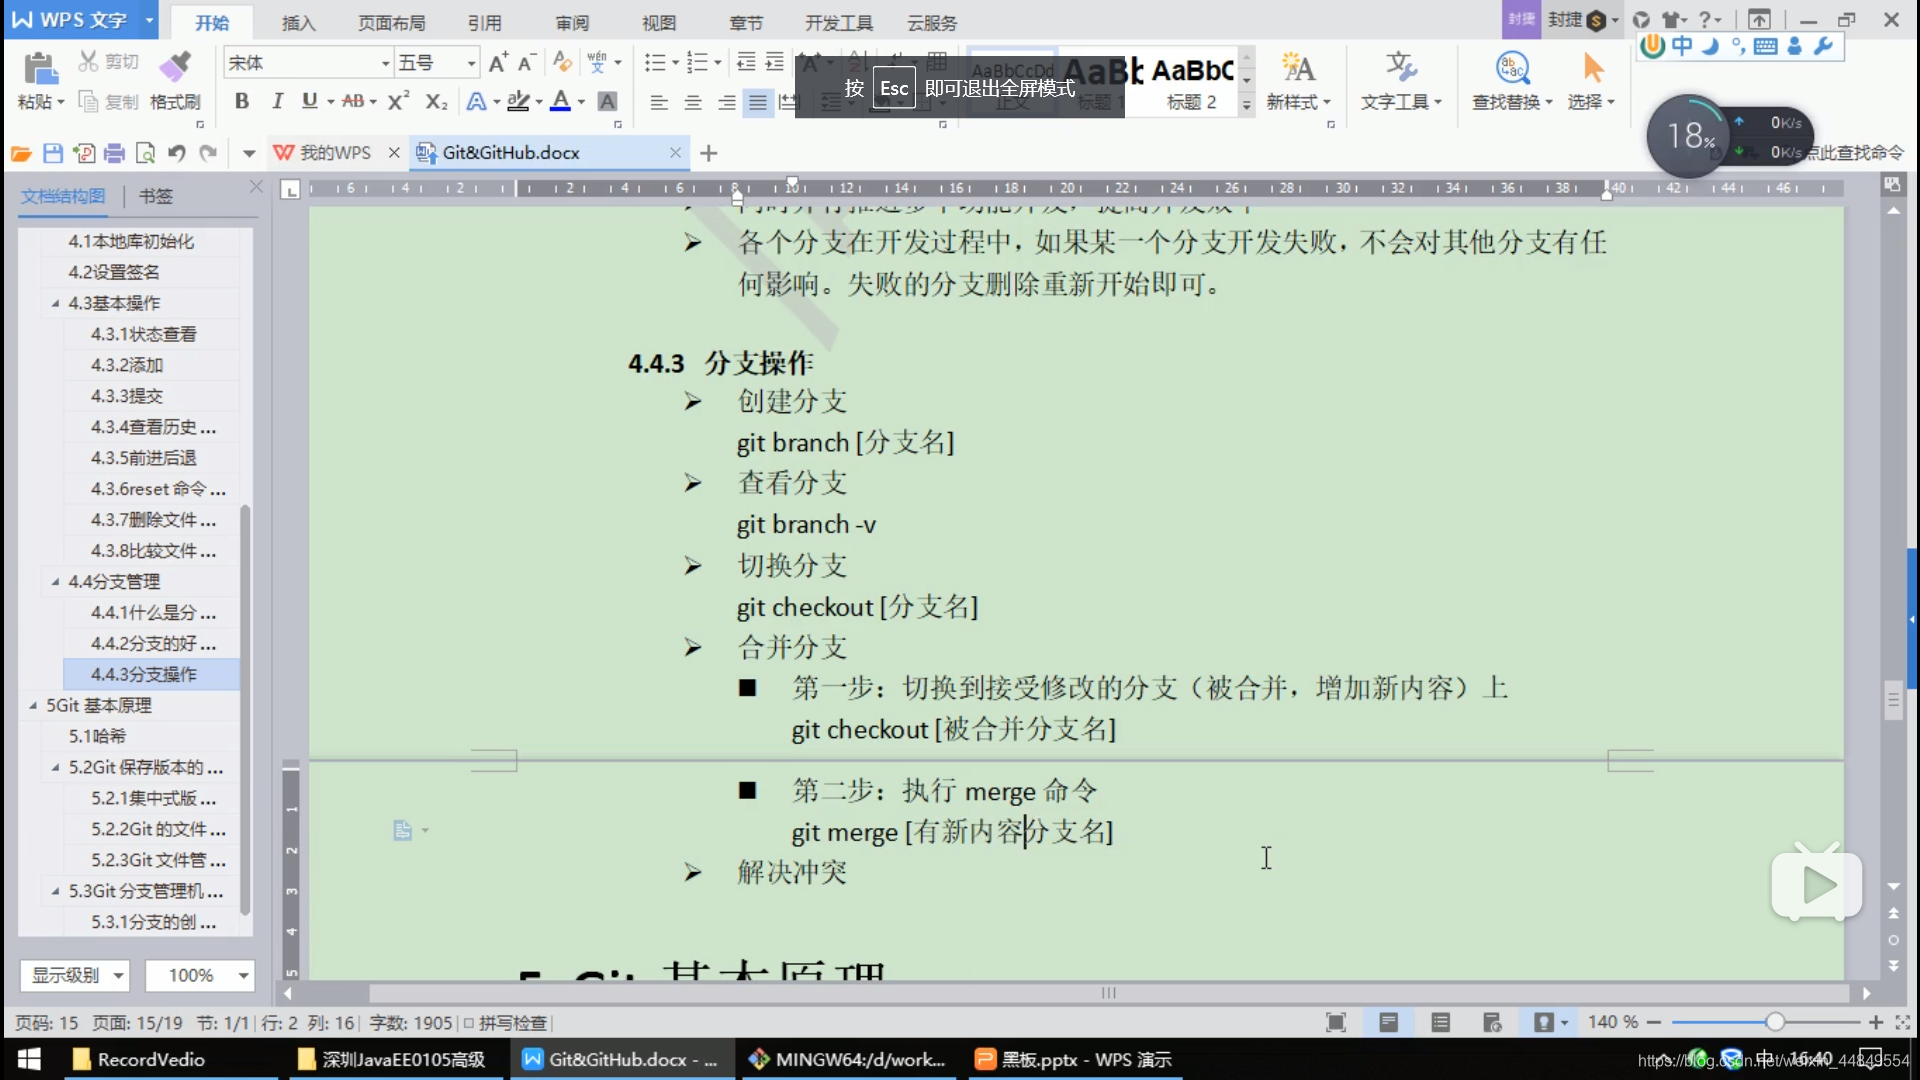1920x1080 pixels.
Task: Apply the text highlight color
Action: [518, 101]
